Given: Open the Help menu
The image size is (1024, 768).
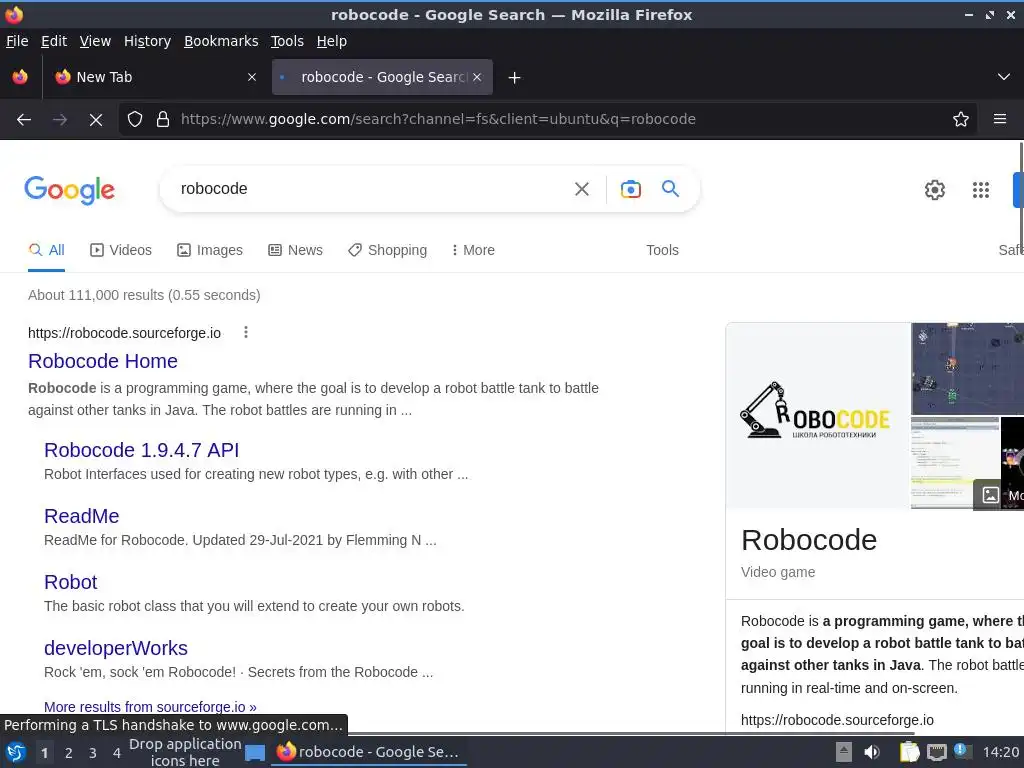Looking at the screenshot, I should point(332,41).
